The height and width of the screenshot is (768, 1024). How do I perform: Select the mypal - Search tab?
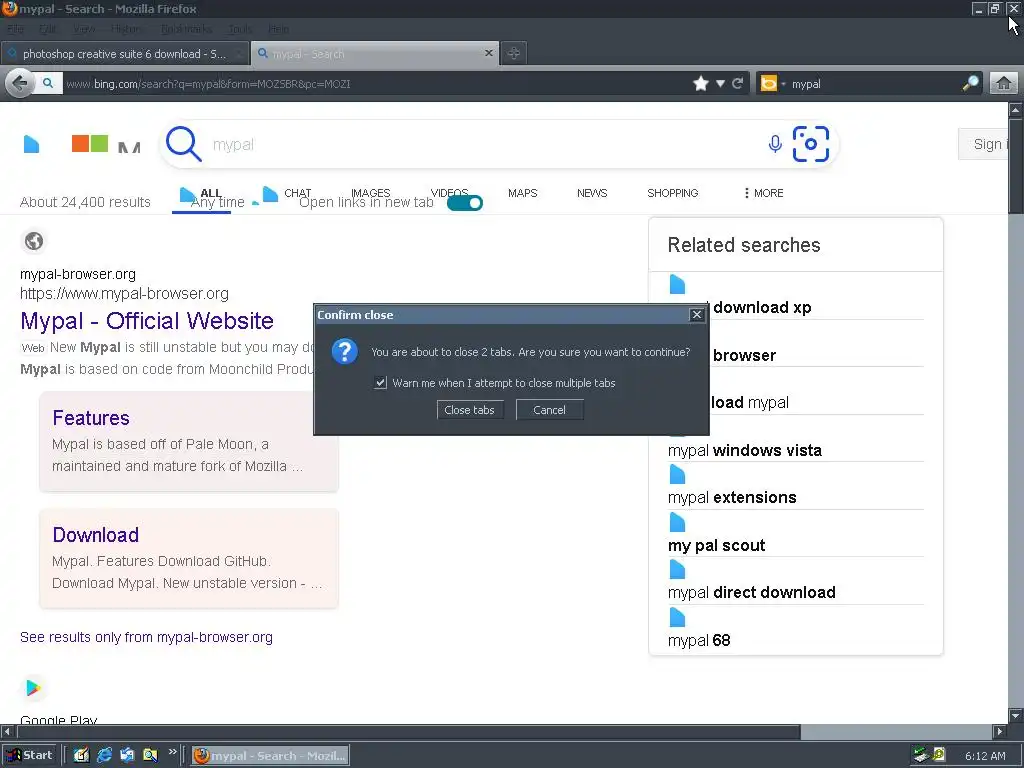pos(375,54)
